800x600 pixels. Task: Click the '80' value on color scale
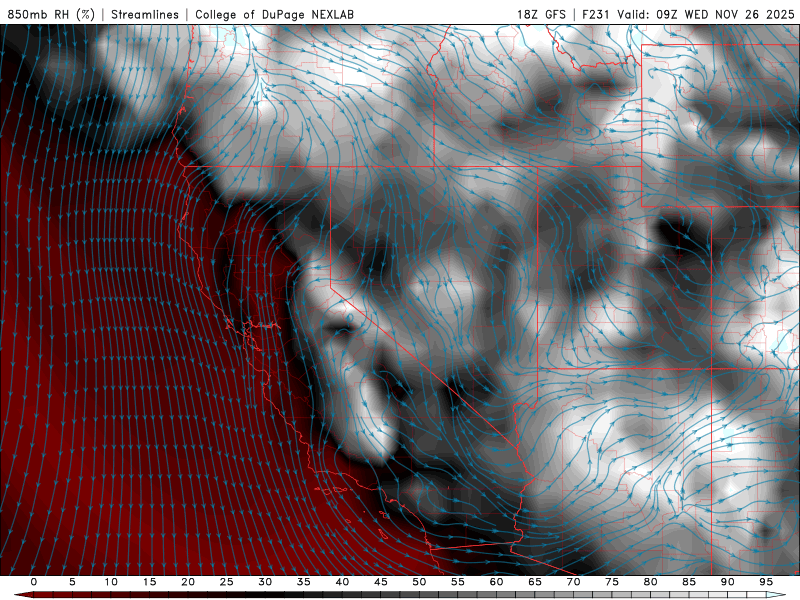click(x=651, y=582)
